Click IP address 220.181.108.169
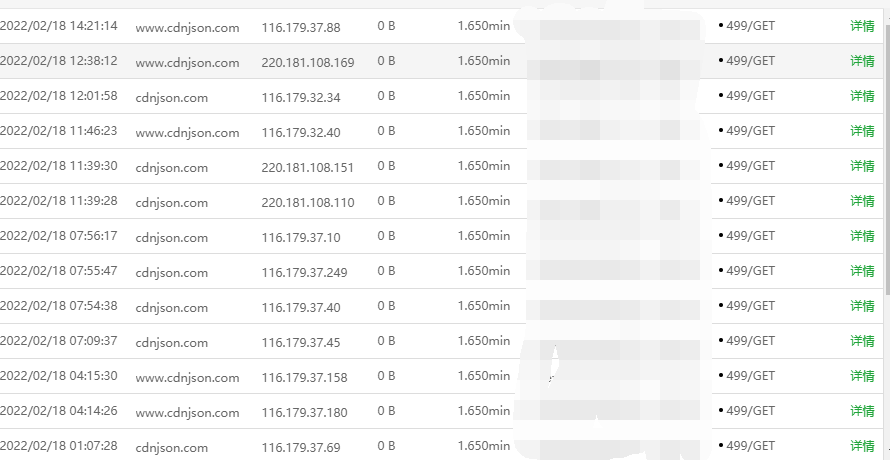 click(x=308, y=63)
